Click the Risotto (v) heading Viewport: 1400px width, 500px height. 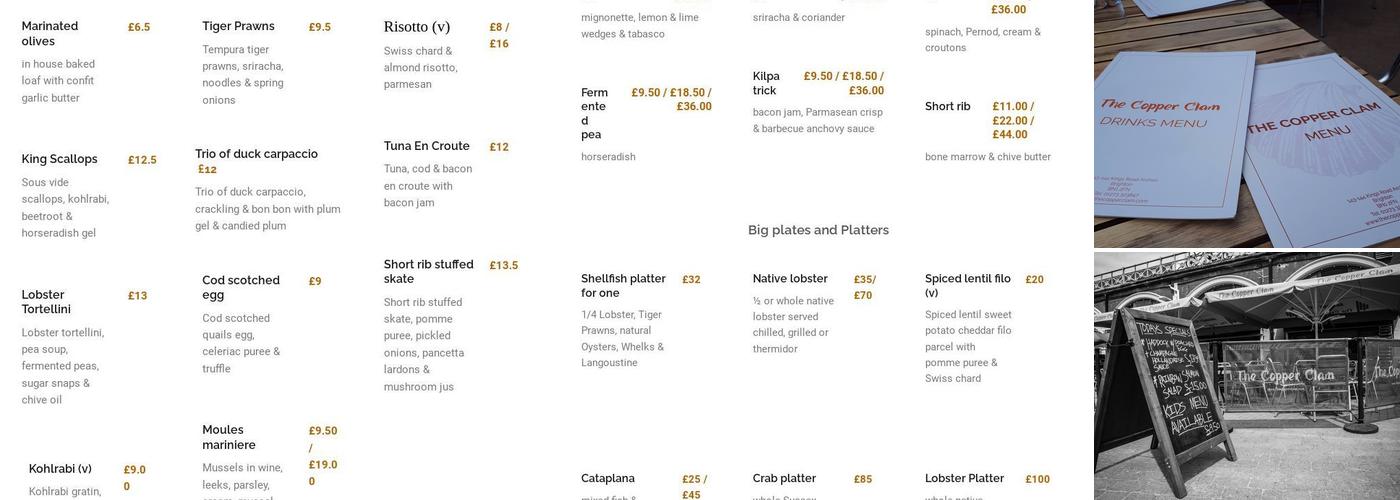pos(417,27)
